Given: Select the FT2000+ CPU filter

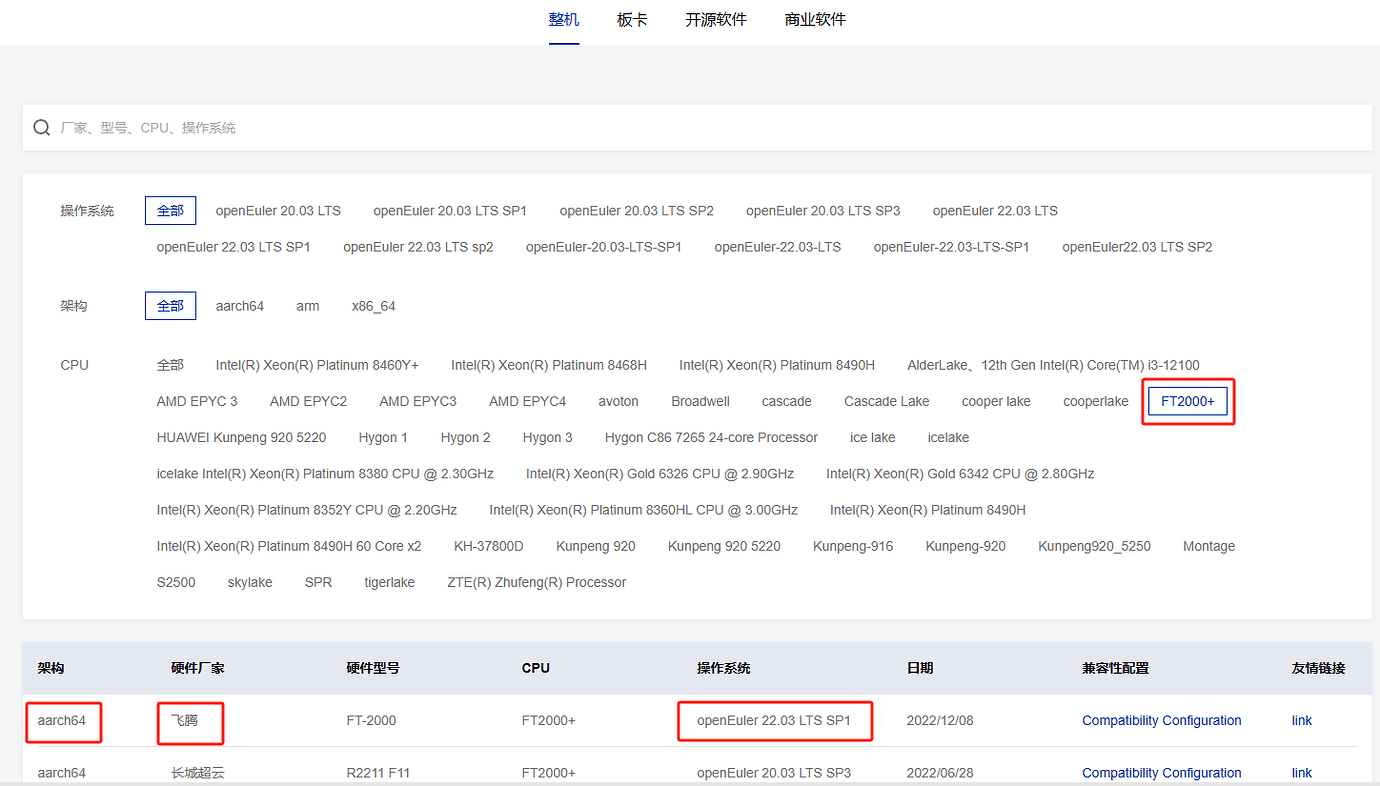Looking at the screenshot, I should (x=1188, y=399).
